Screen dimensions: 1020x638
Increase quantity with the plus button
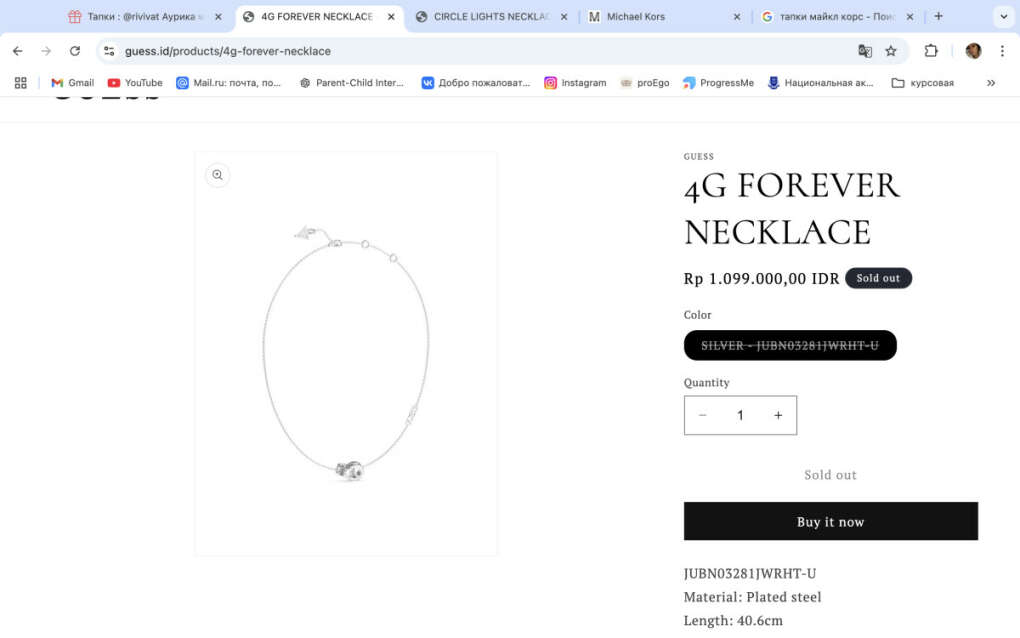tap(778, 415)
